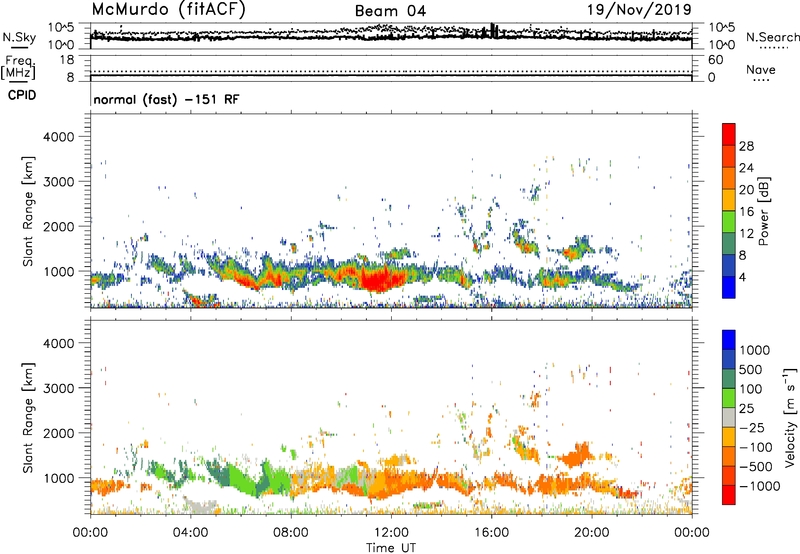This screenshot has height=554, width=800.
Task: Click the velocity panel 'Slant Range [km]' label
Action: pos(29,418)
